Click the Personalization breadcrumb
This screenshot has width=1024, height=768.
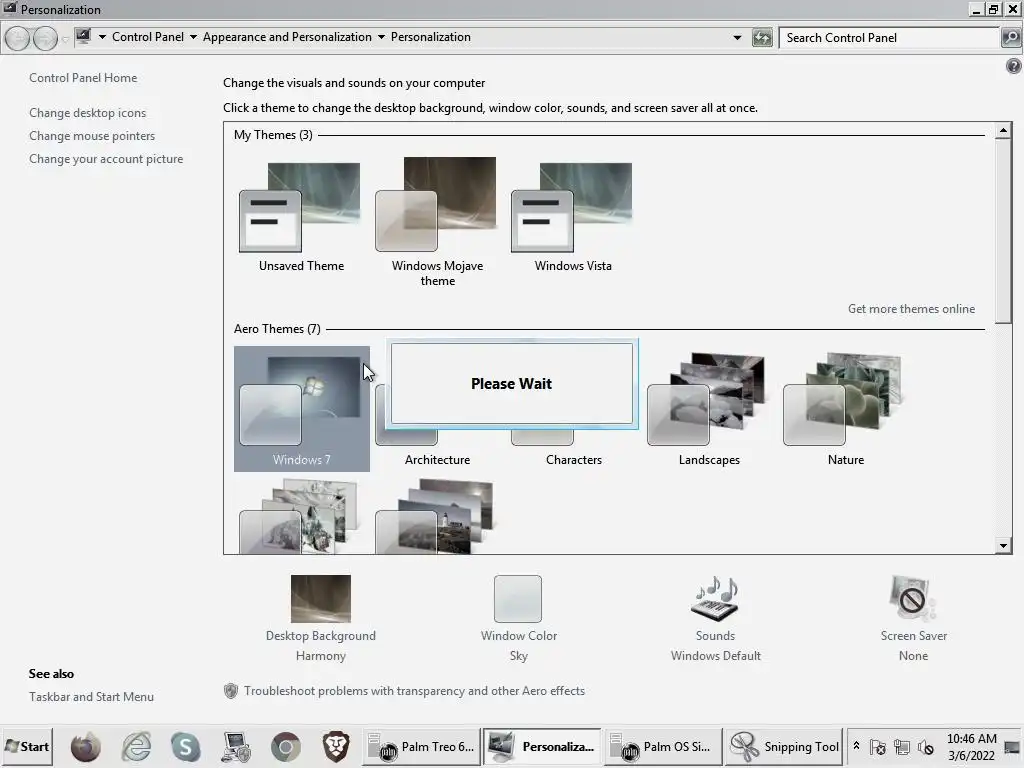430,37
